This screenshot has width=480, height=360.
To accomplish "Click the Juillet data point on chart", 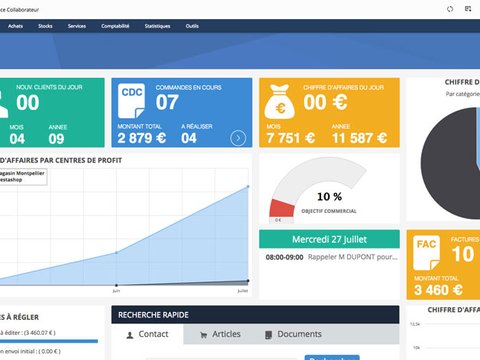I will point(248,187).
